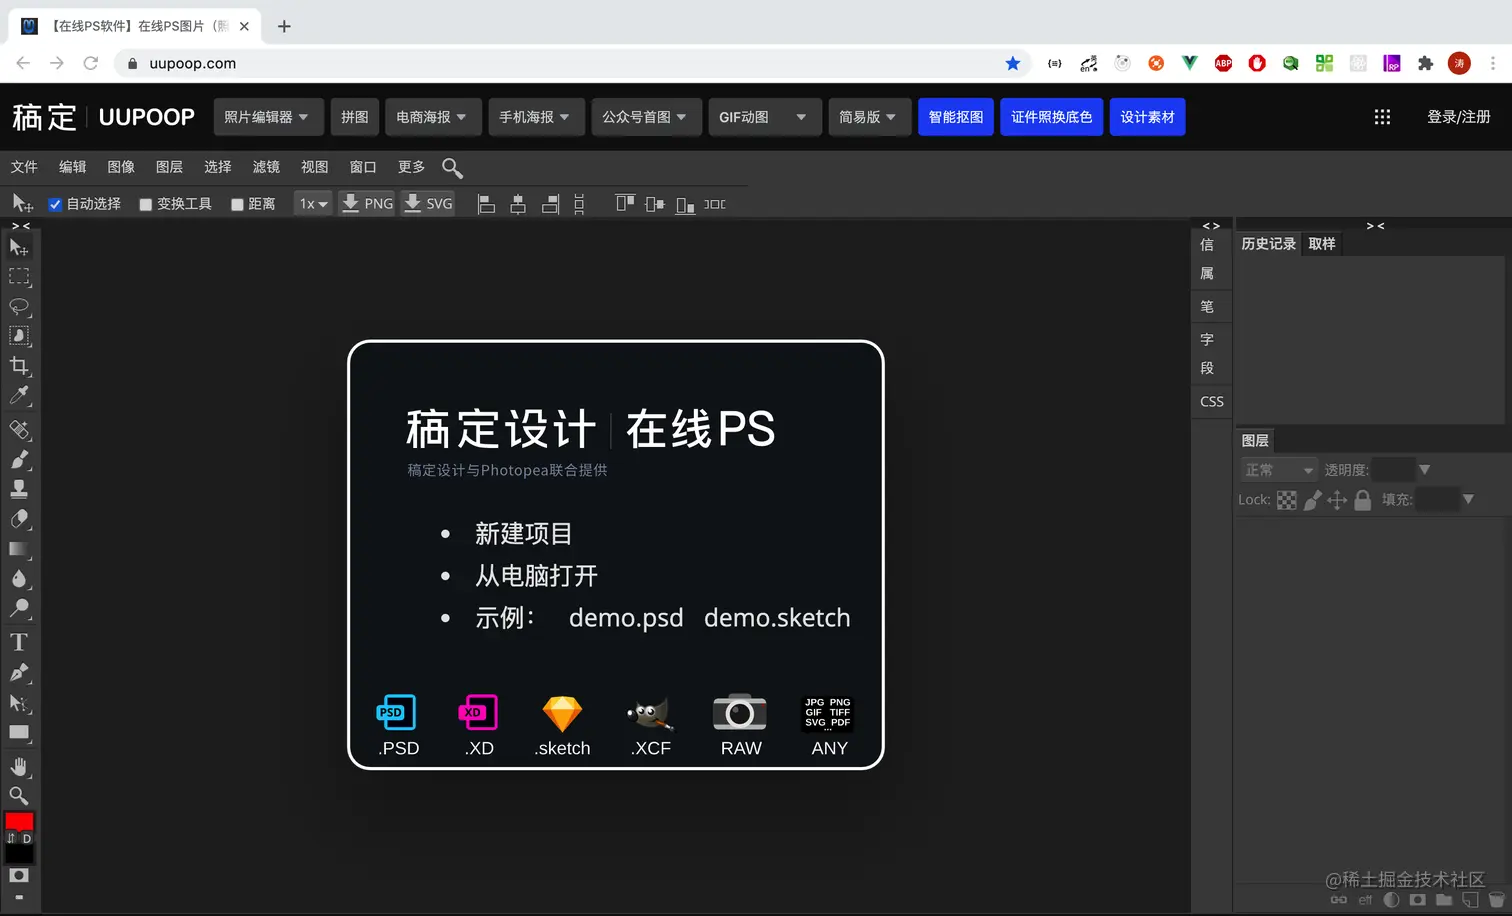The height and width of the screenshot is (916, 1512).
Task: Select the Blur droplet tool
Action: [19, 579]
